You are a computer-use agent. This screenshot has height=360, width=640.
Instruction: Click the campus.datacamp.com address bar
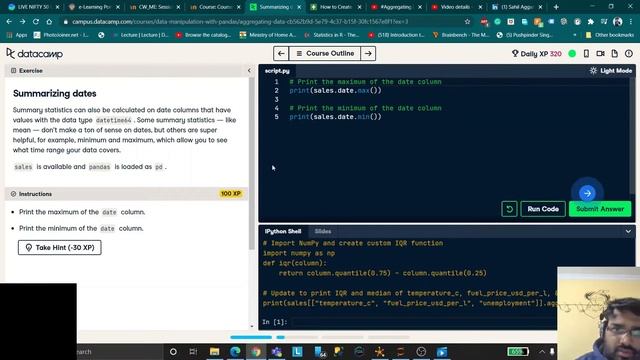[x=240, y=21]
